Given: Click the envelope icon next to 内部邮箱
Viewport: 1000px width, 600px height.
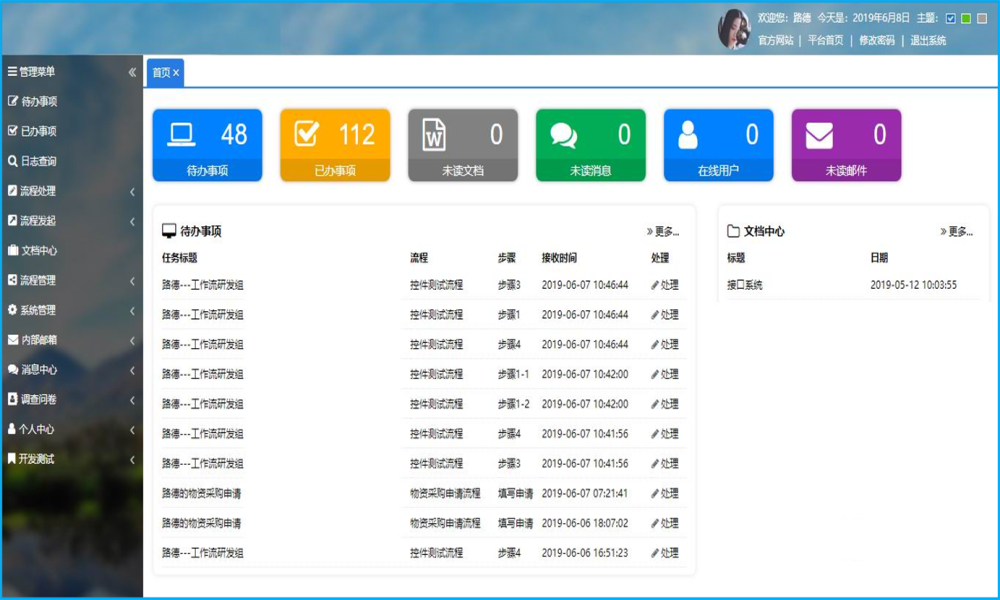Looking at the screenshot, I should (x=13, y=340).
